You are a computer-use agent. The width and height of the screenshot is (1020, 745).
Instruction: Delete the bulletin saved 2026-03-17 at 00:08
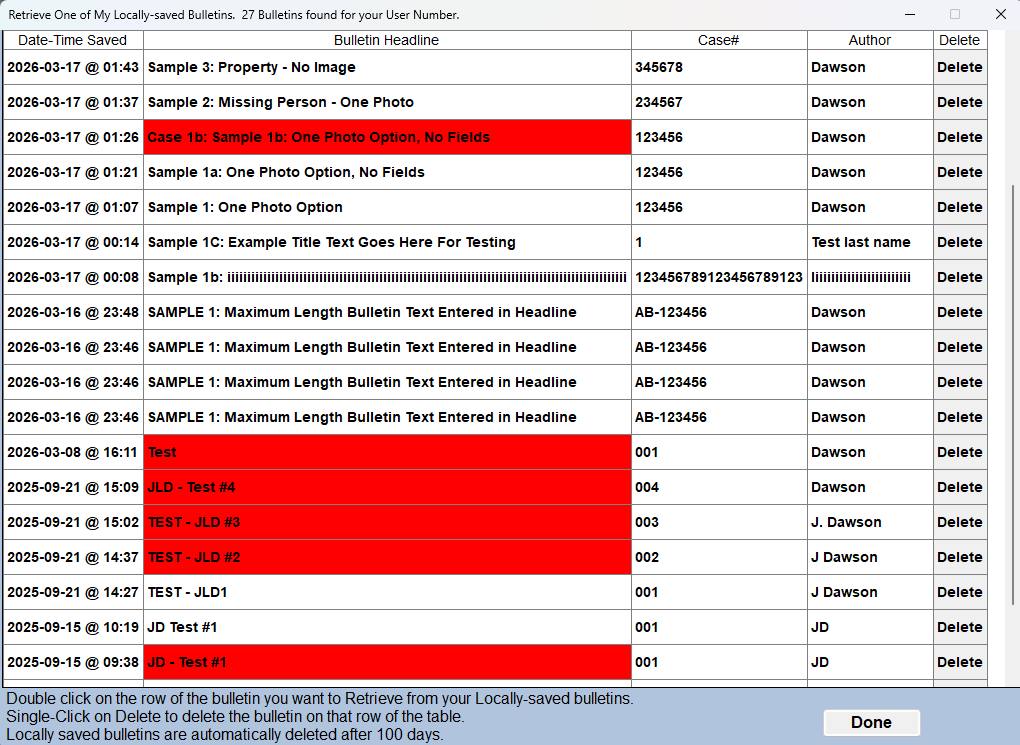click(x=960, y=277)
